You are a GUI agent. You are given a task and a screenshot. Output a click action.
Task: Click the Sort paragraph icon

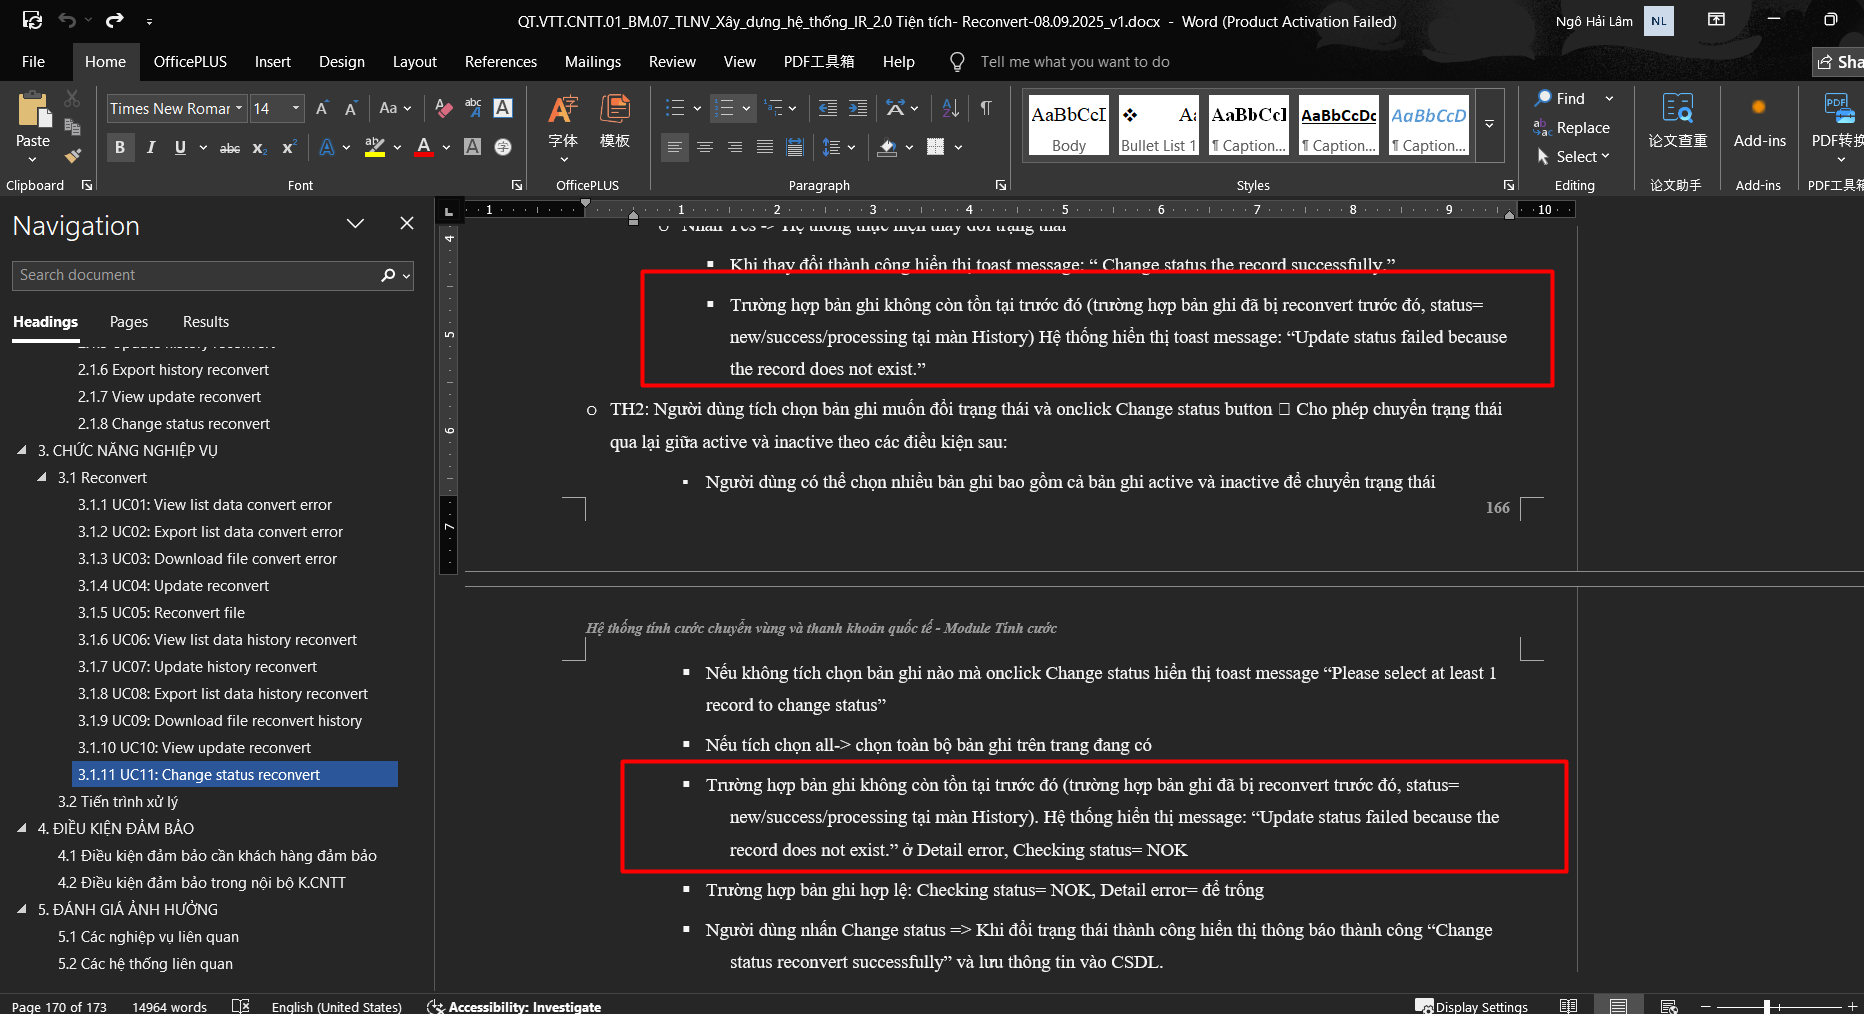click(950, 108)
